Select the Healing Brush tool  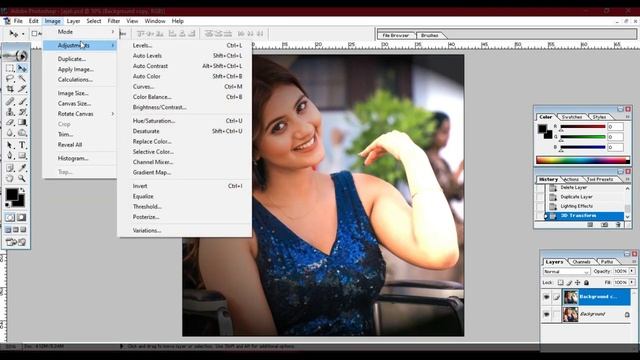click(10, 101)
